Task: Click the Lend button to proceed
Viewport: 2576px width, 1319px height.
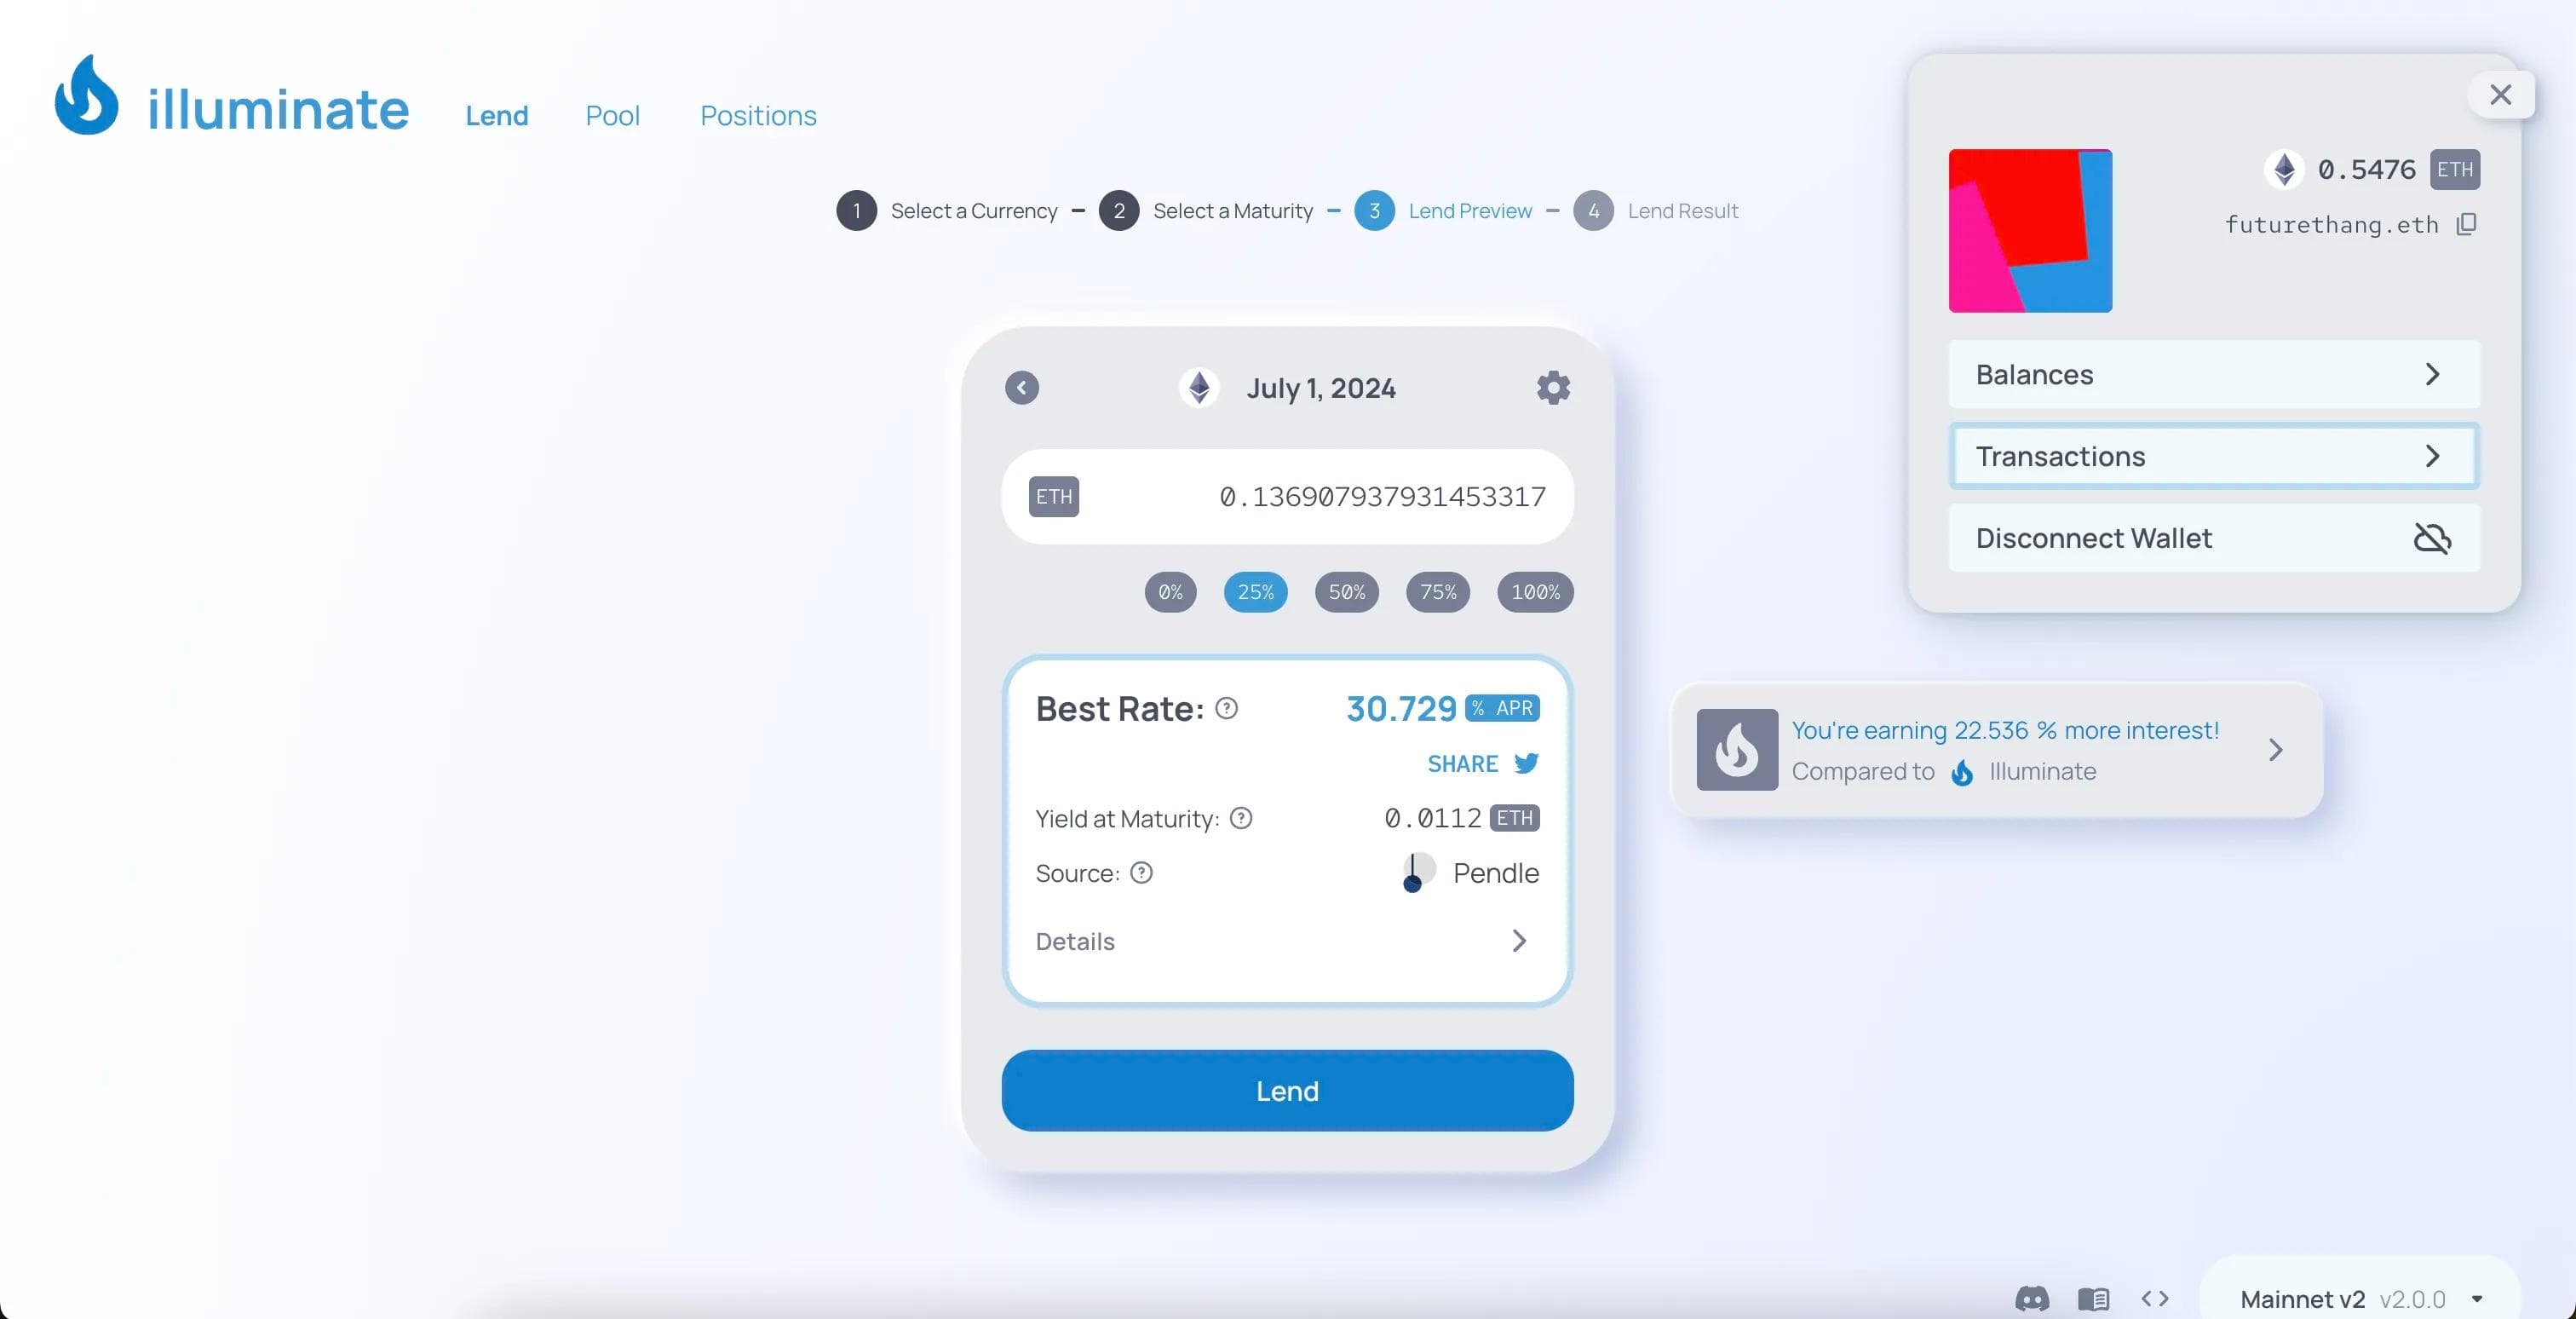Action: tap(1286, 1090)
